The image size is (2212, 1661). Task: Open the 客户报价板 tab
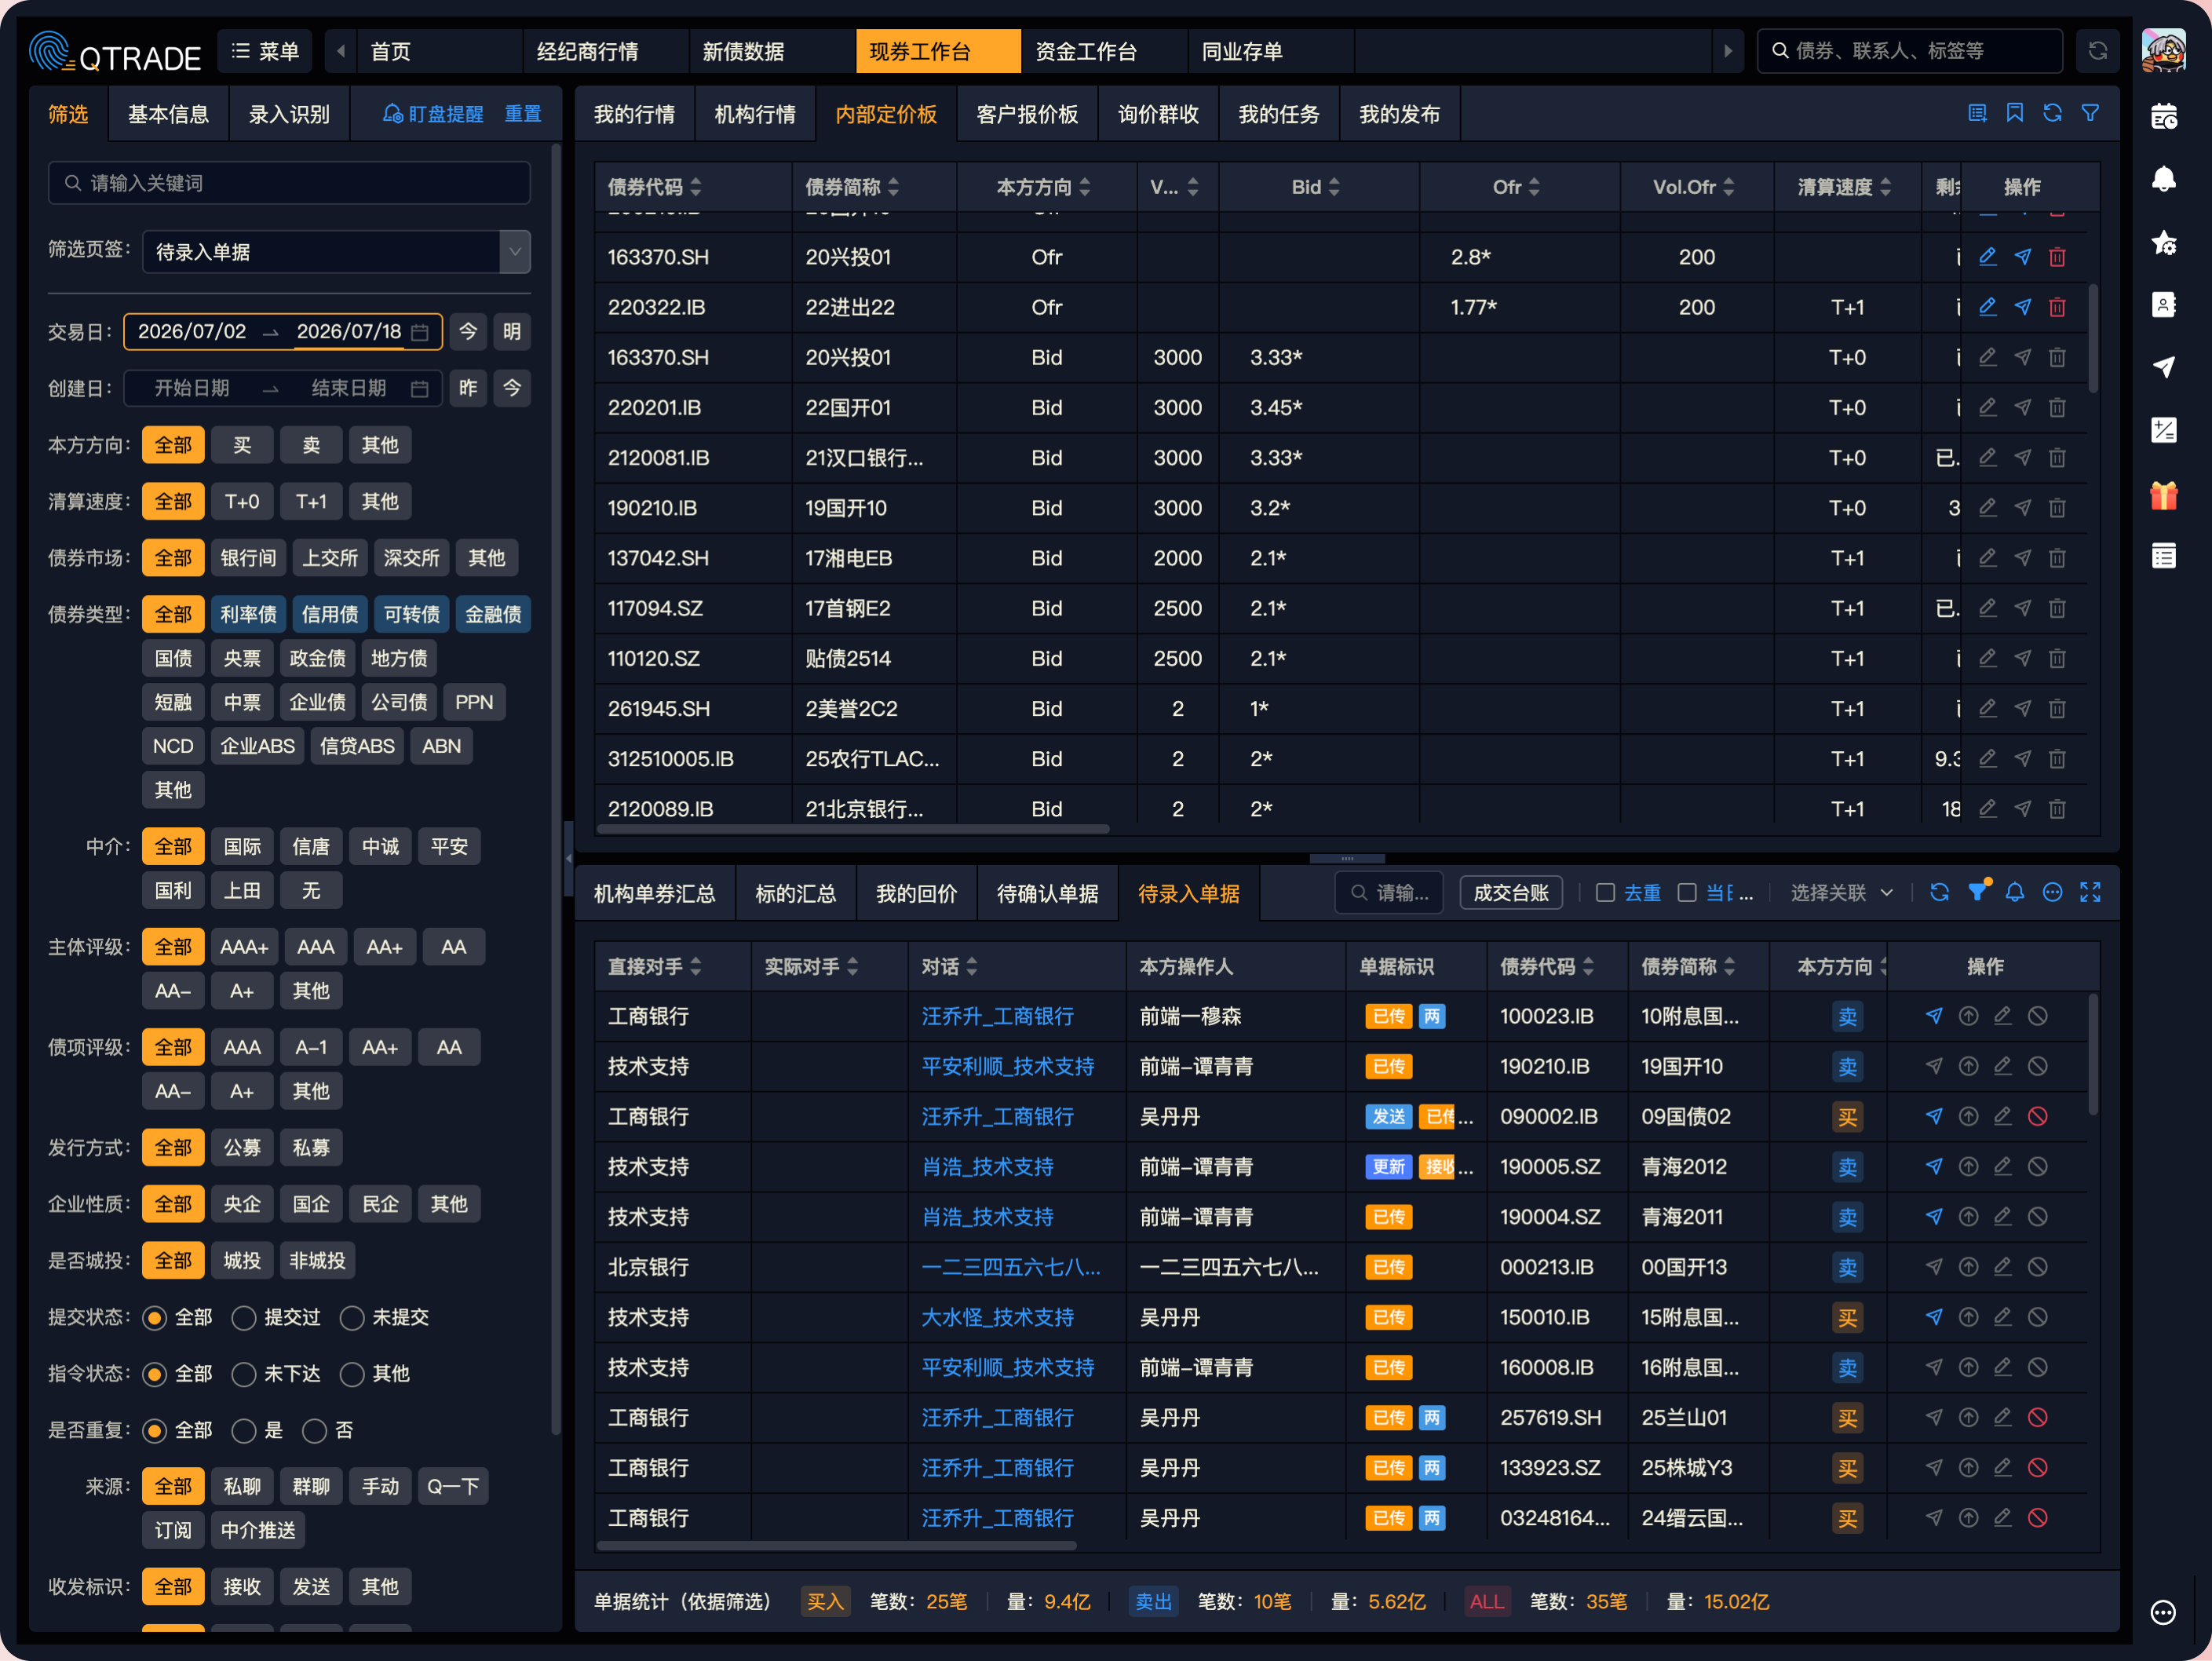pos(1026,114)
